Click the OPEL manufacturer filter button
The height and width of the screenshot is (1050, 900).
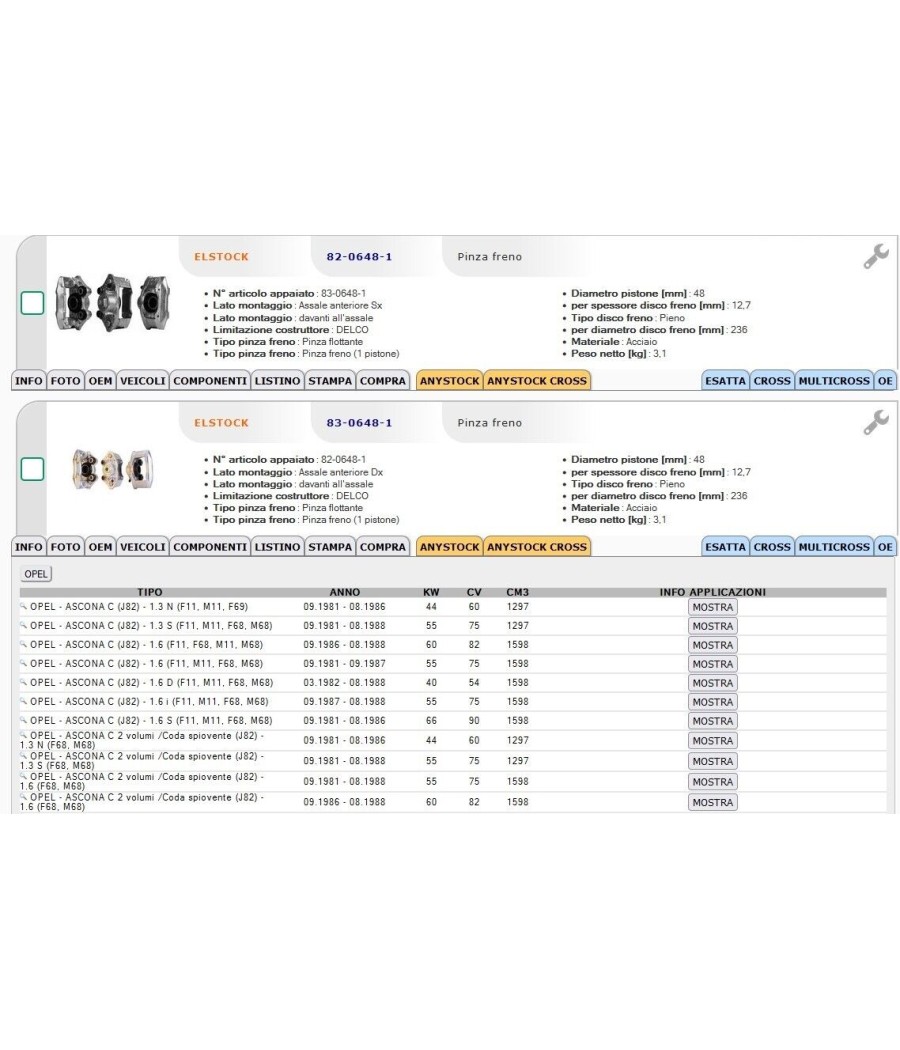coord(36,574)
